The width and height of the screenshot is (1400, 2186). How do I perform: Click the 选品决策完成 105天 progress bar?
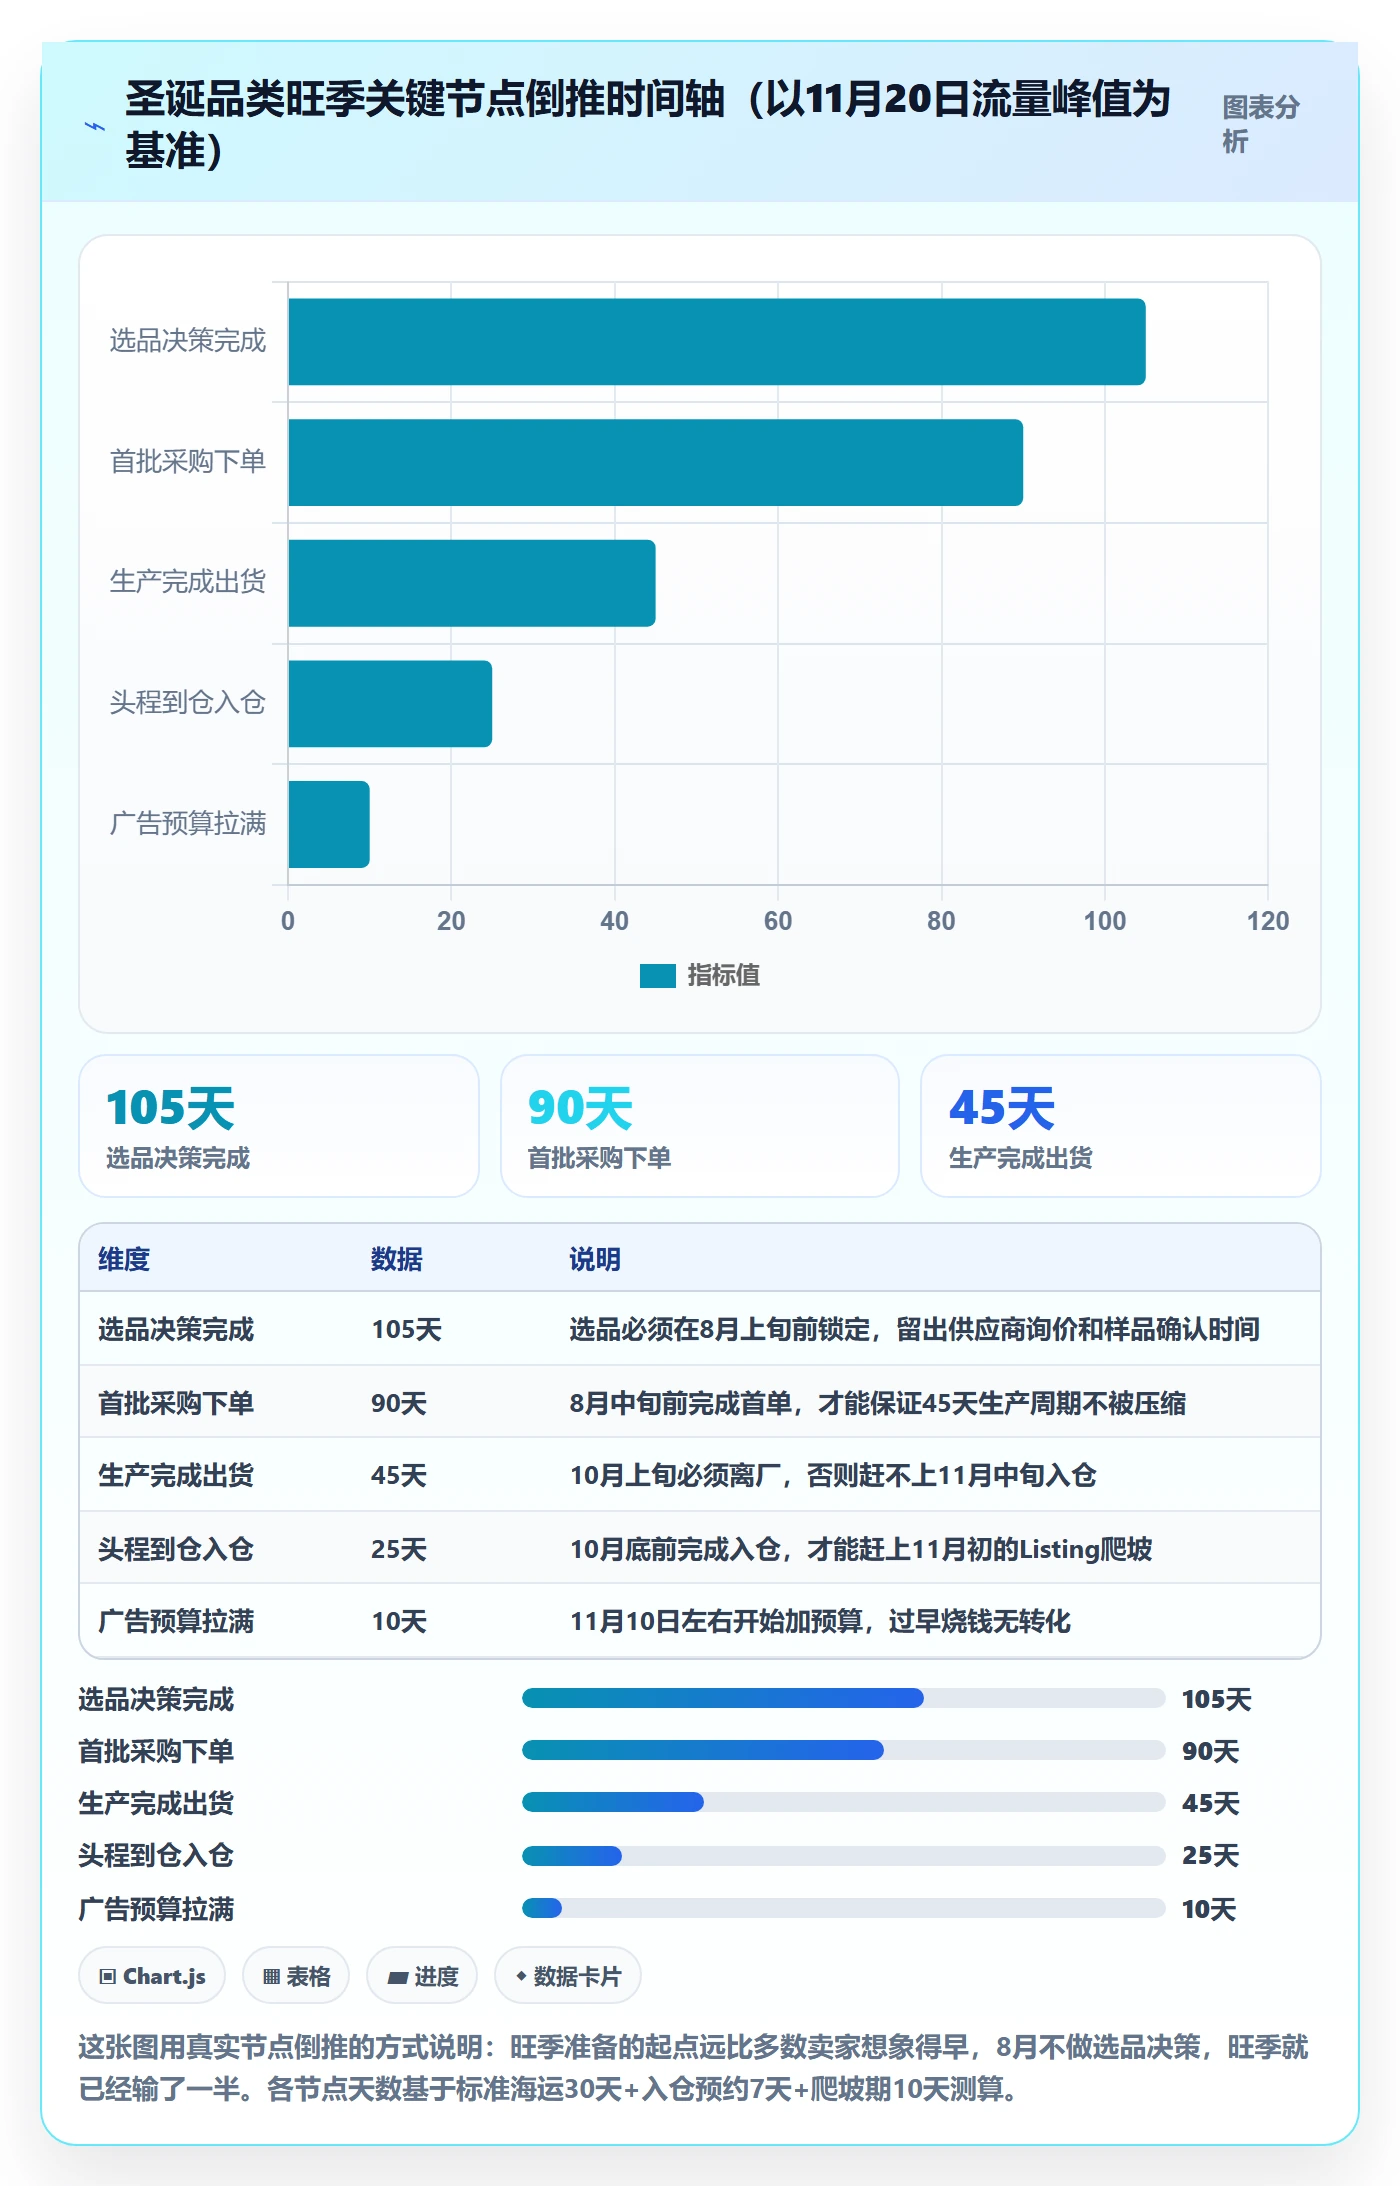843,1698
